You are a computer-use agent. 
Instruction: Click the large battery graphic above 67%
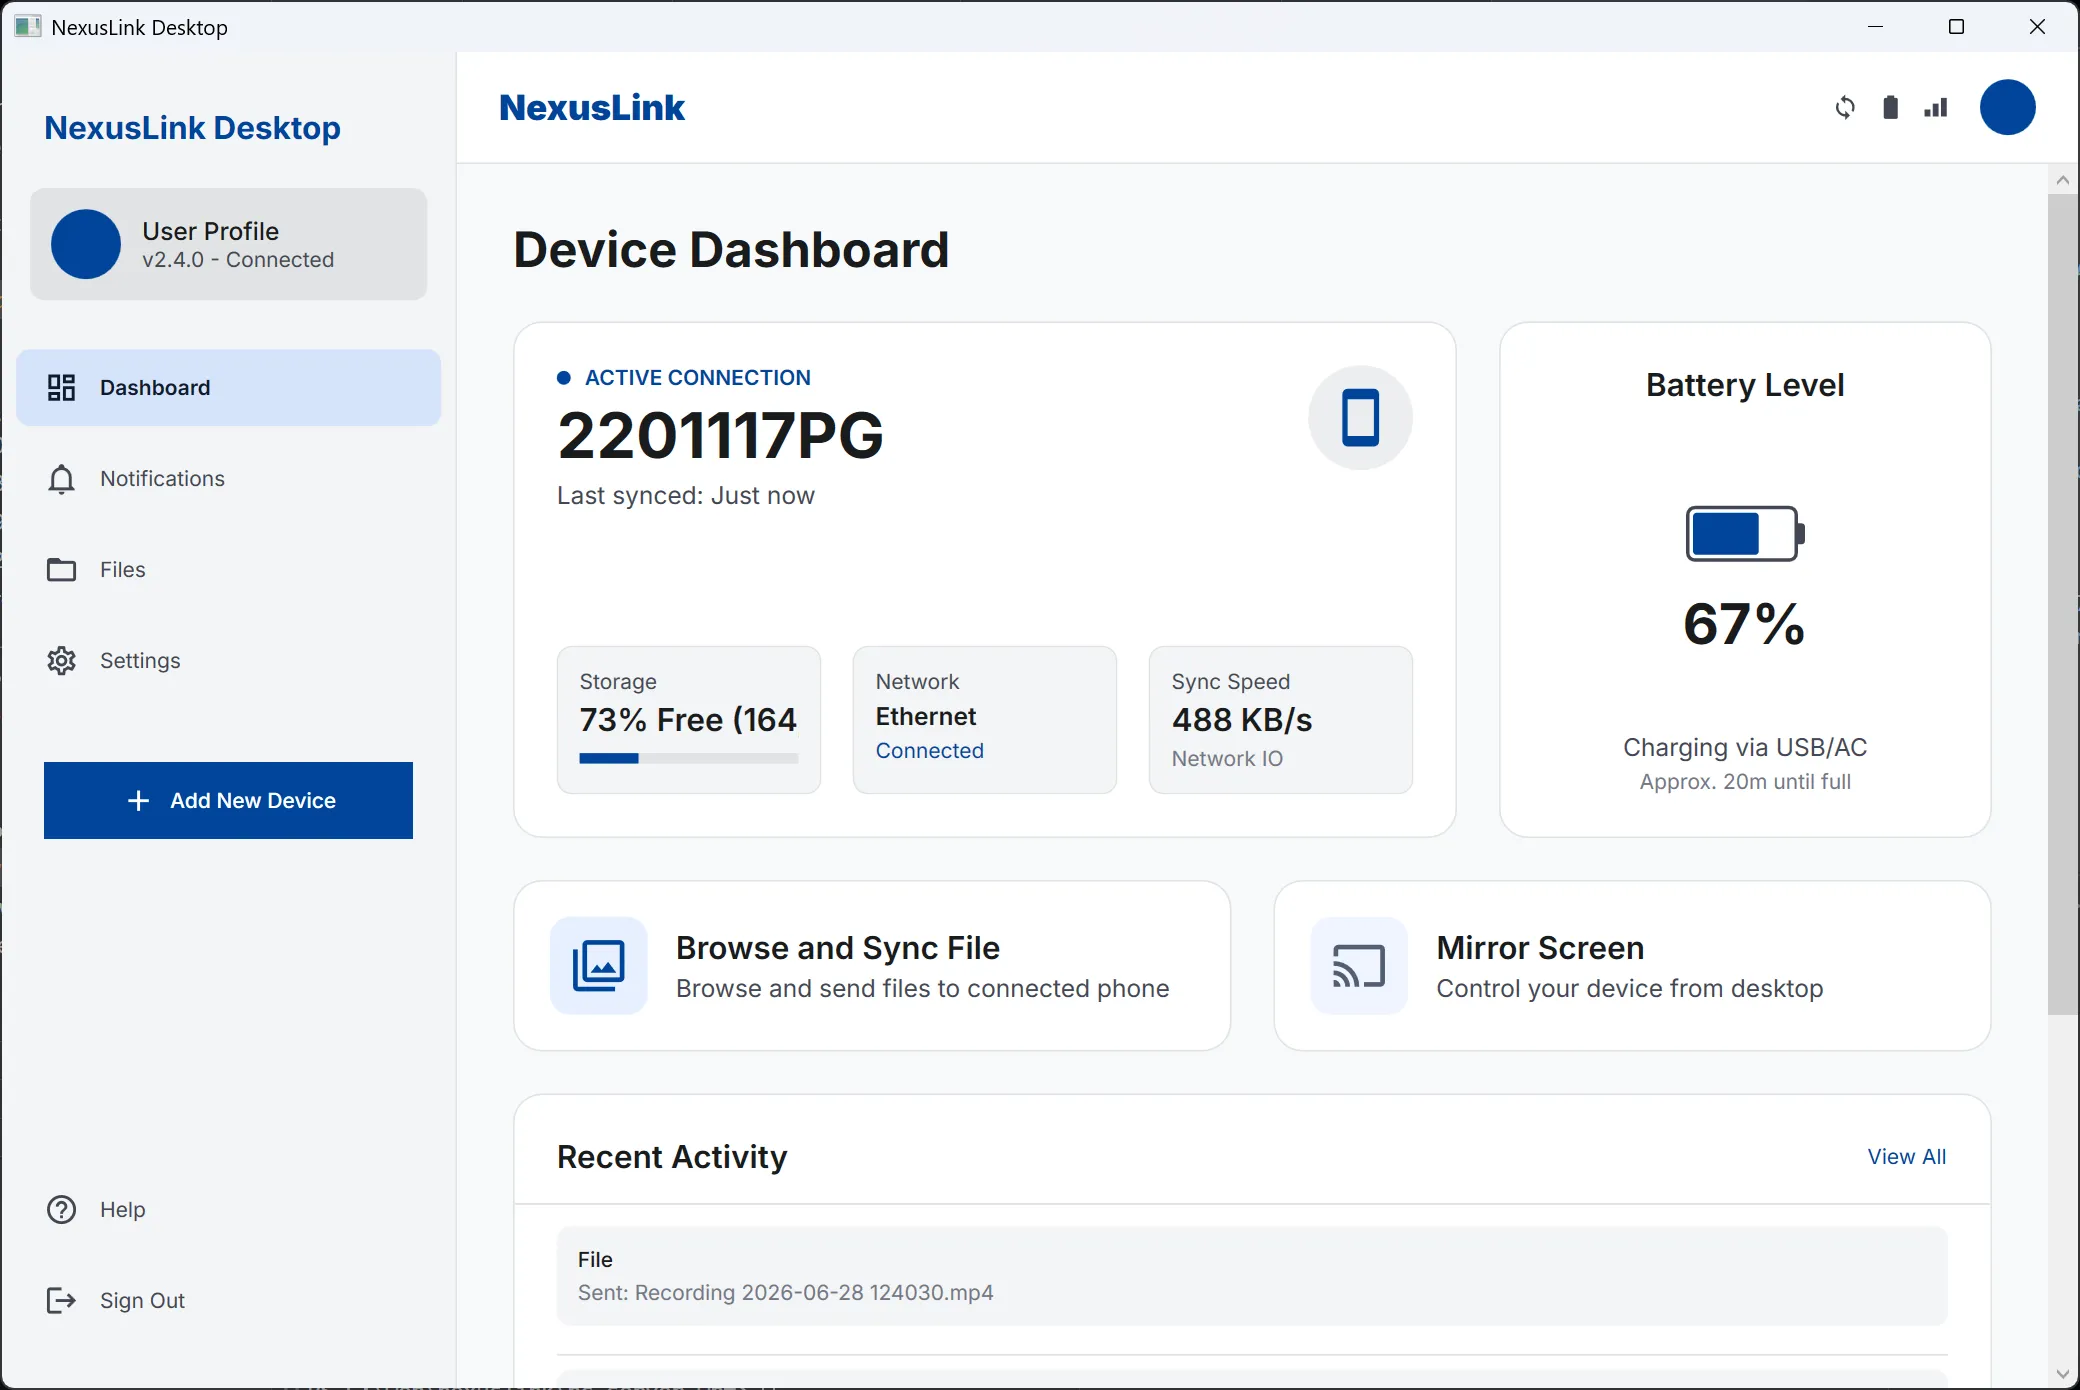click(x=1745, y=533)
